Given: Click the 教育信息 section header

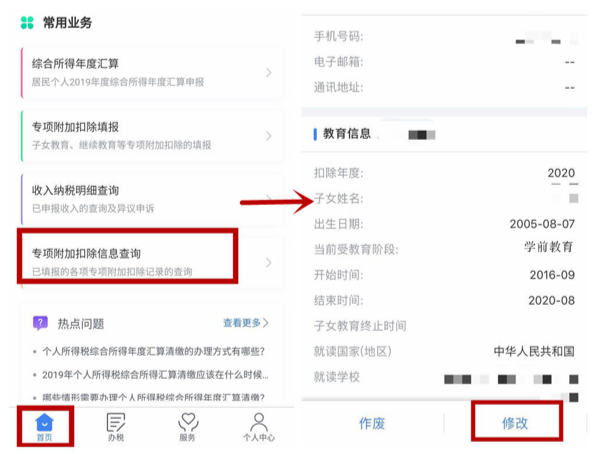Looking at the screenshot, I should (347, 134).
